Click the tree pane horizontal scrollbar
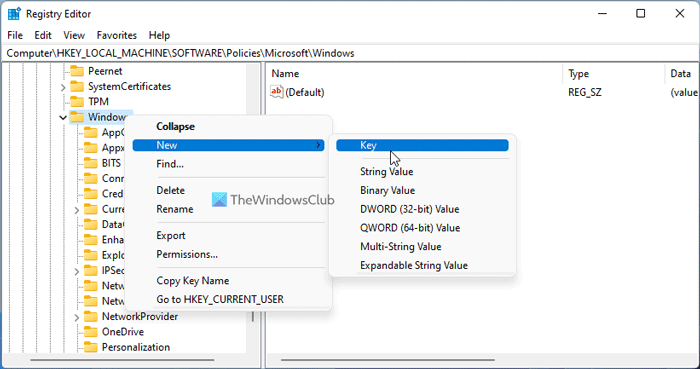The image size is (700, 369). click(122, 360)
